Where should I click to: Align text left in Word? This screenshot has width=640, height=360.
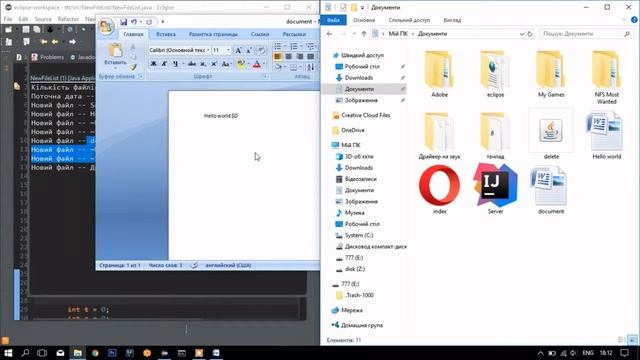tap(278, 57)
